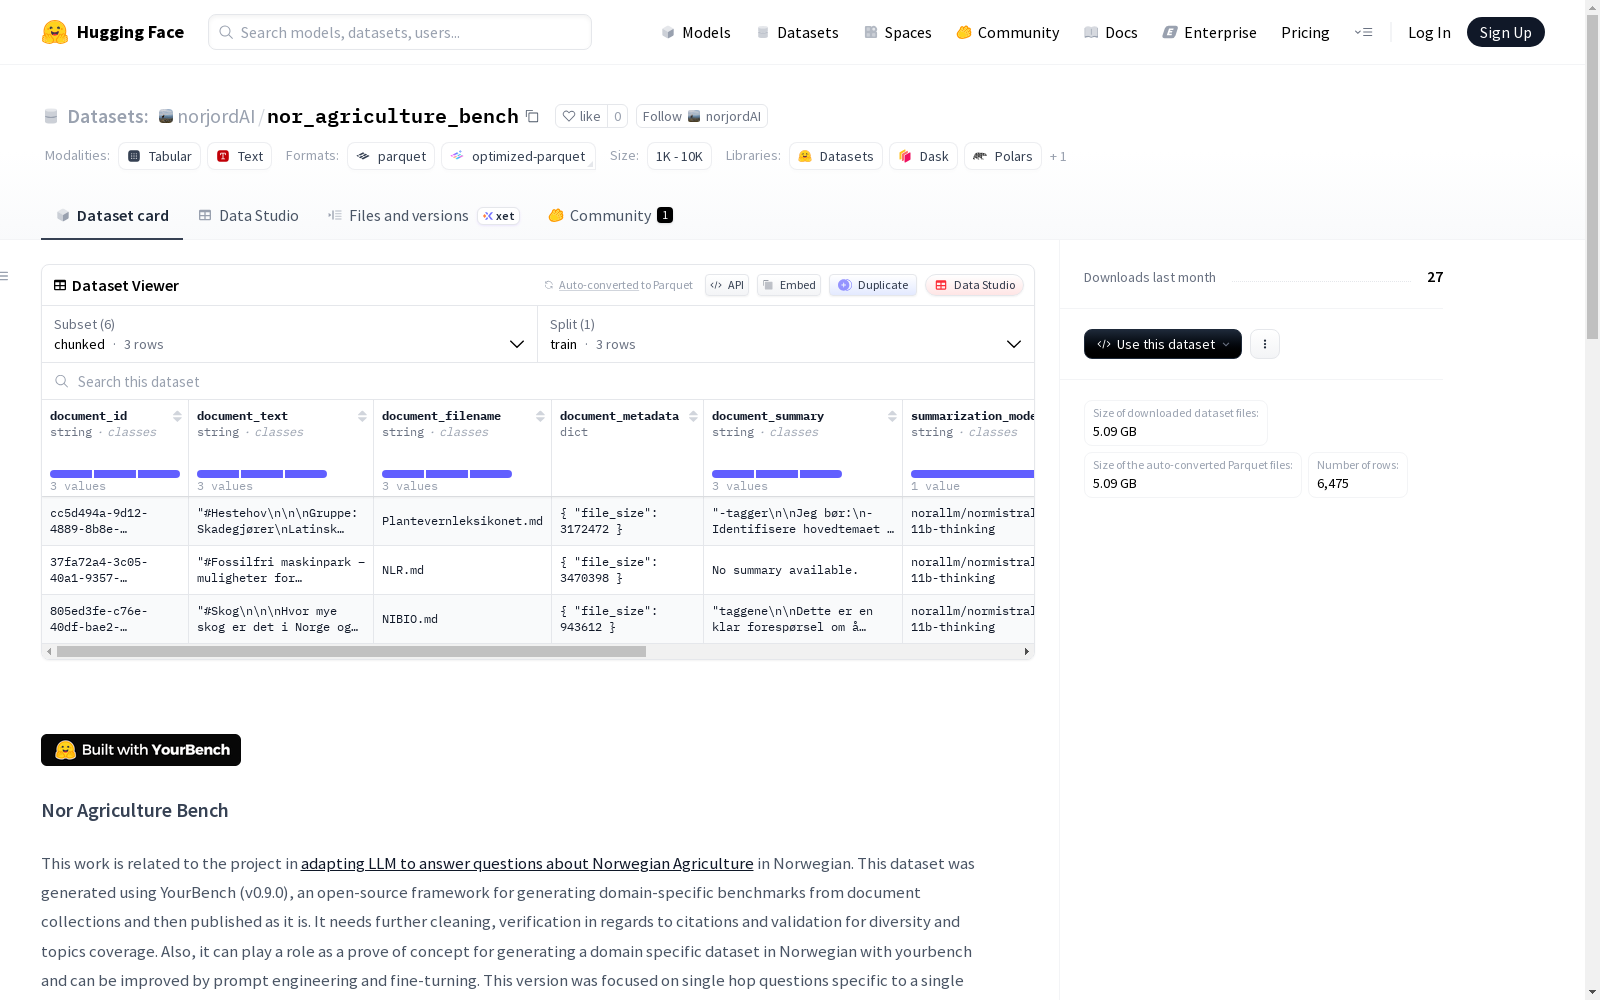Focus the main site search field

point(400,32)
